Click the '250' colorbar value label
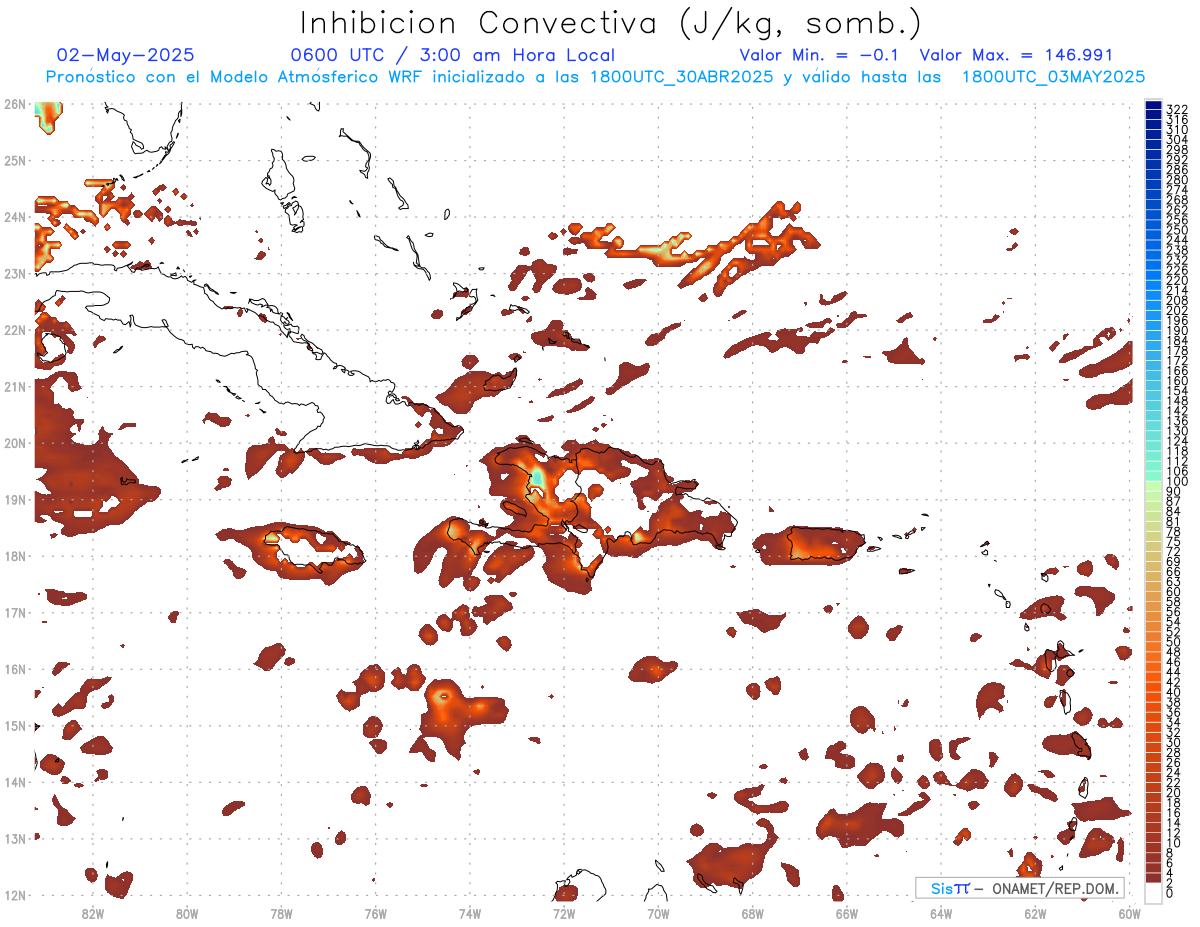 click(x=1177, y=229)
